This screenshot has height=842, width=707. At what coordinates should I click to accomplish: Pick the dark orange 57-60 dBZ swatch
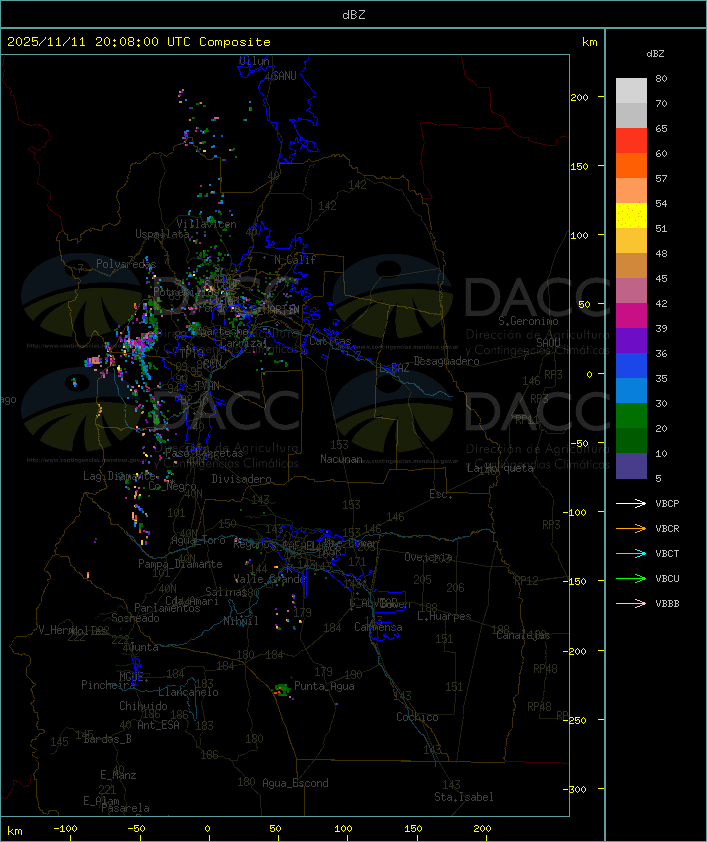pos(631,166)
